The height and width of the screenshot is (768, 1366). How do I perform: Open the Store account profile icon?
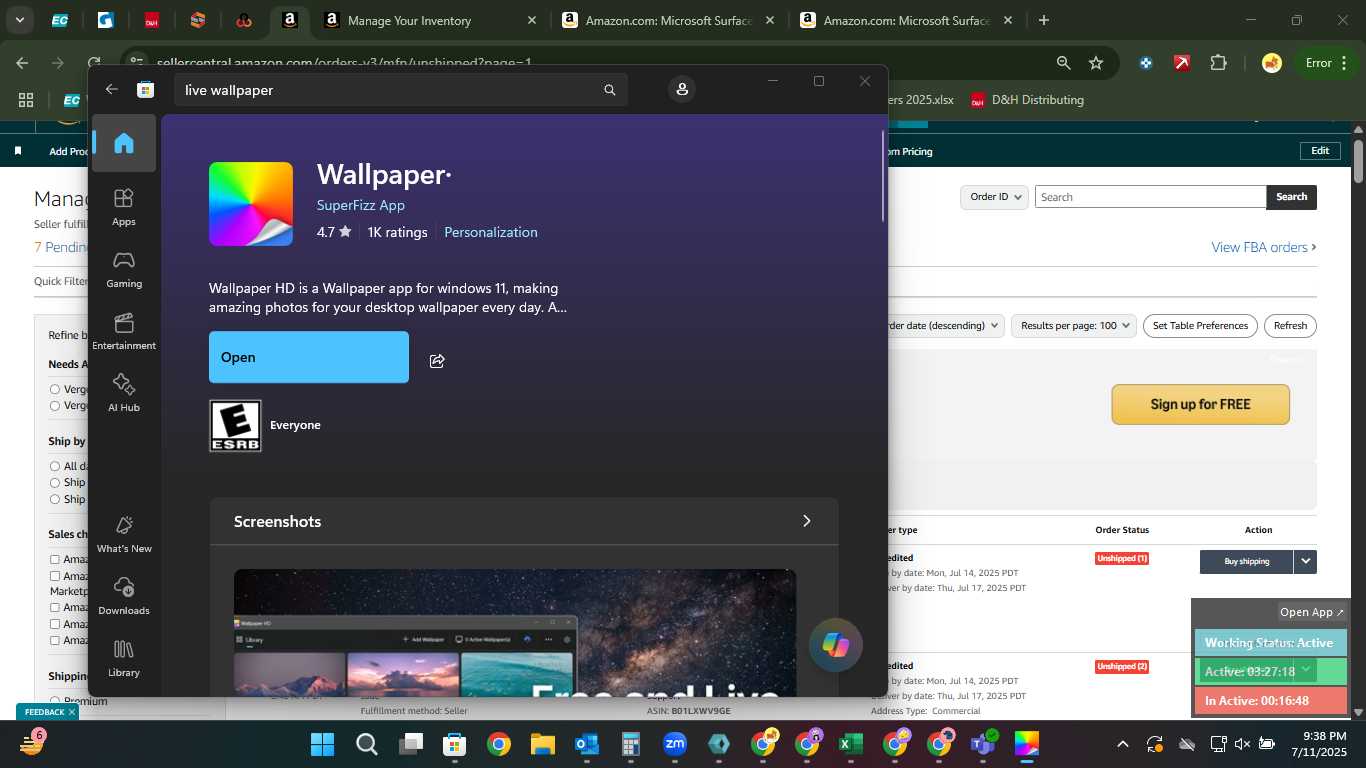point(682,90)
